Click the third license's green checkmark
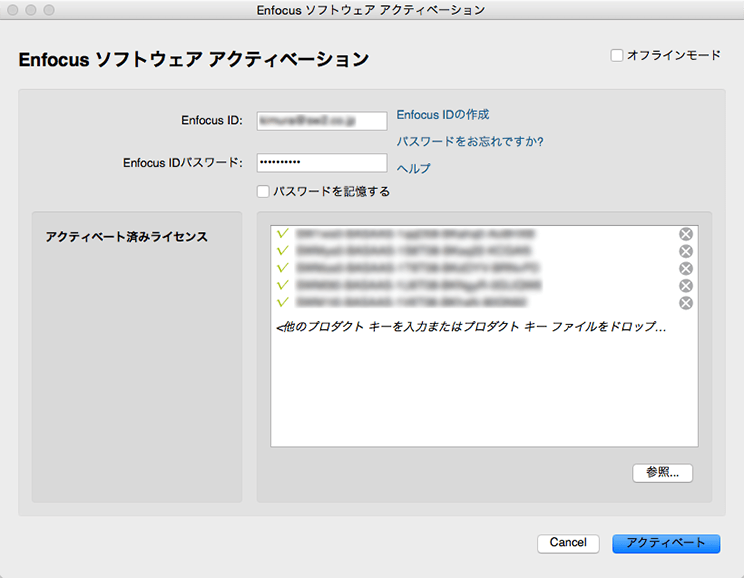 pos(283,268)
